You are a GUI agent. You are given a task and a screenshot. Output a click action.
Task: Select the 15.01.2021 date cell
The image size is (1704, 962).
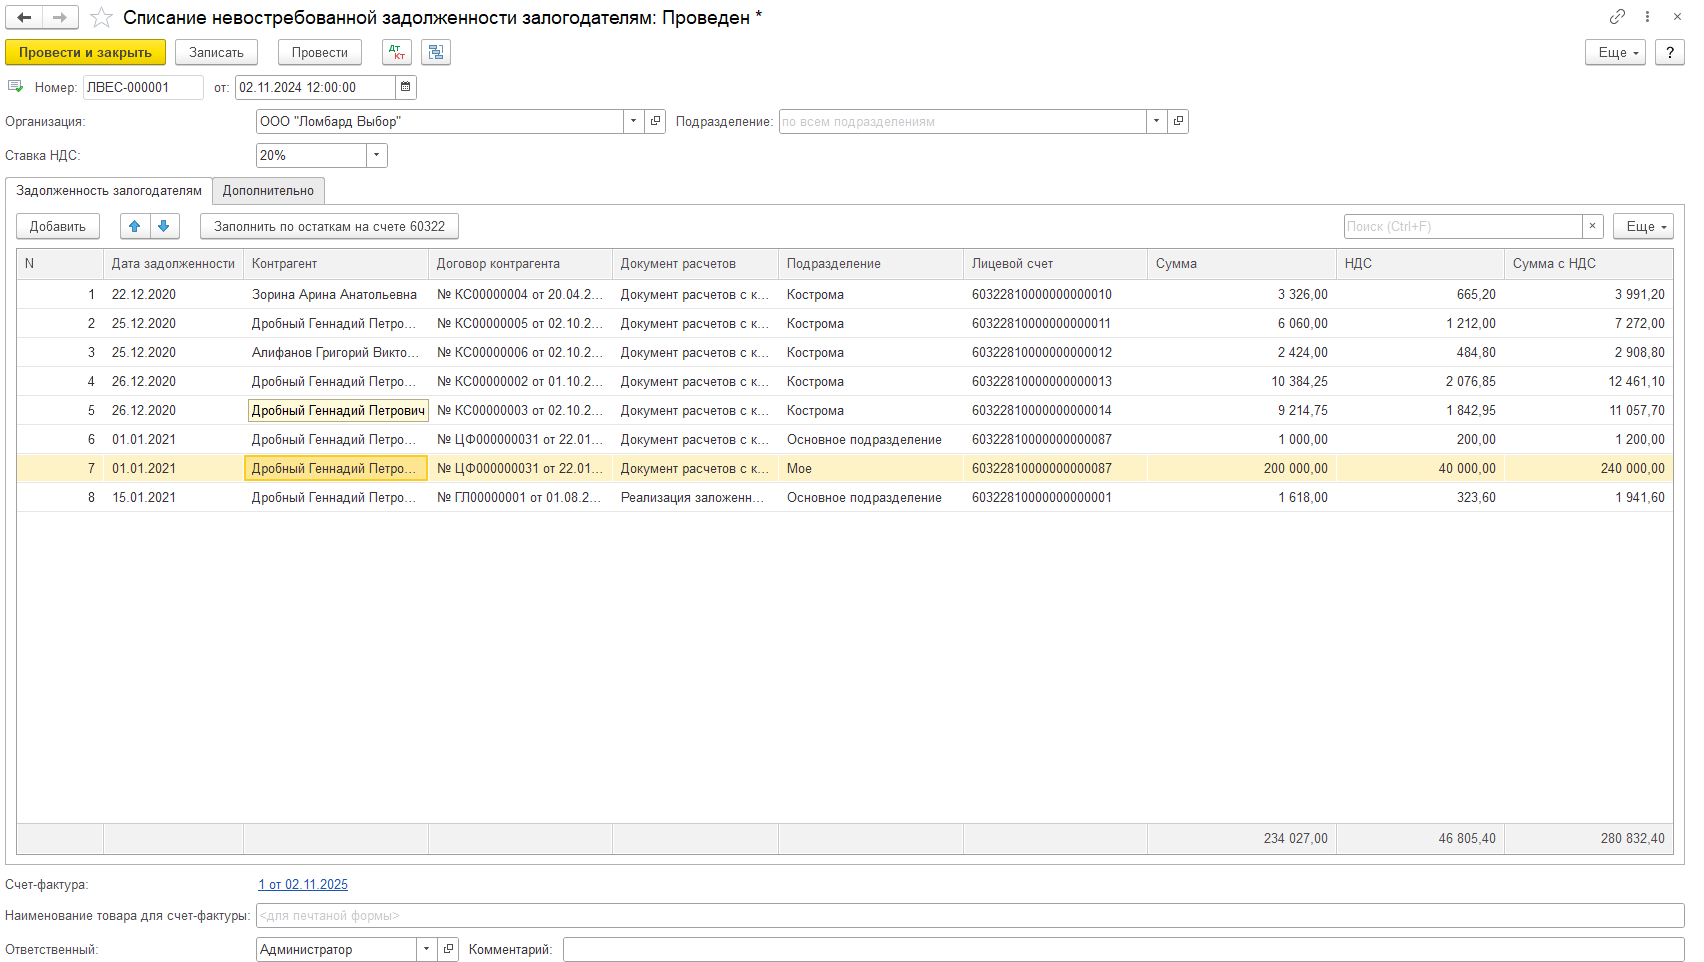coord(173,497)
